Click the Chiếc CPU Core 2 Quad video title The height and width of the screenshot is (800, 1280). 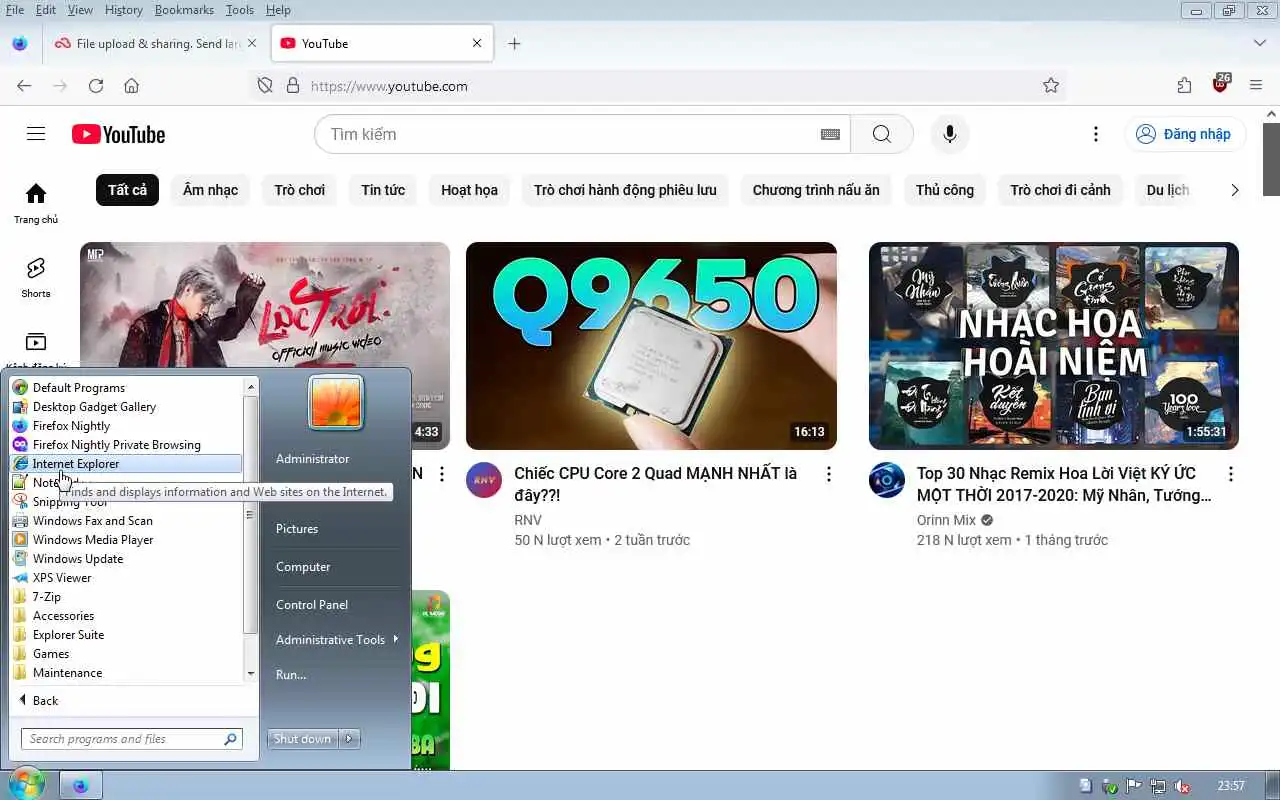pos(655,484)
